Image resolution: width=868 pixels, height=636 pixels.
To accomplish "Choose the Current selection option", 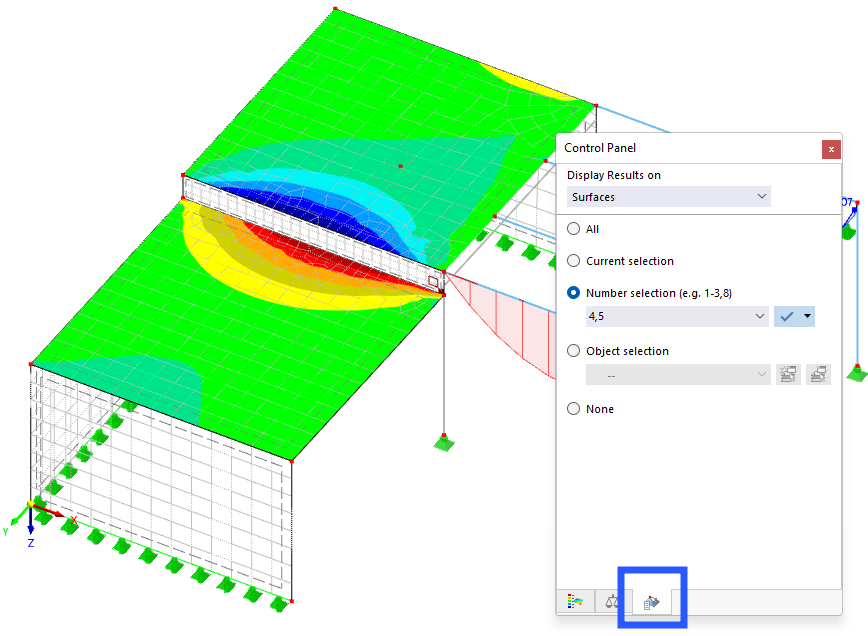I will [x=573, y=260].
